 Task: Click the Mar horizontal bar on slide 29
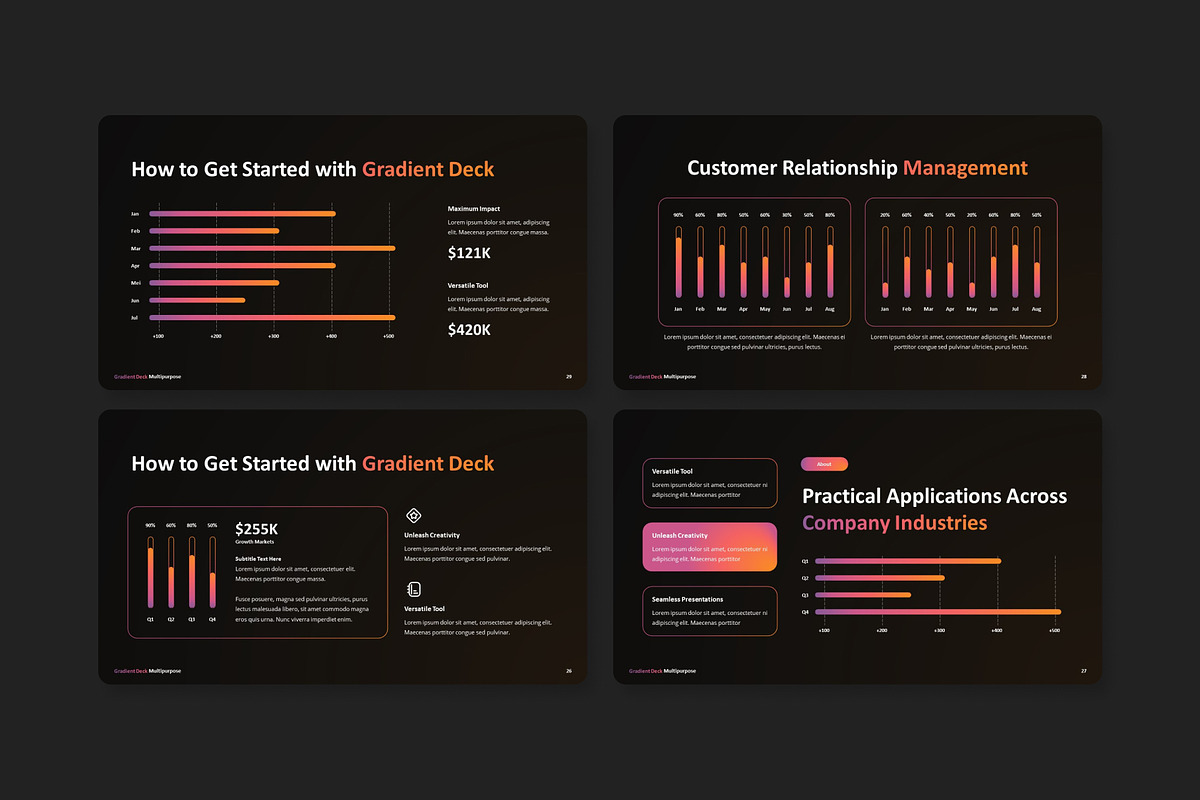272,248
